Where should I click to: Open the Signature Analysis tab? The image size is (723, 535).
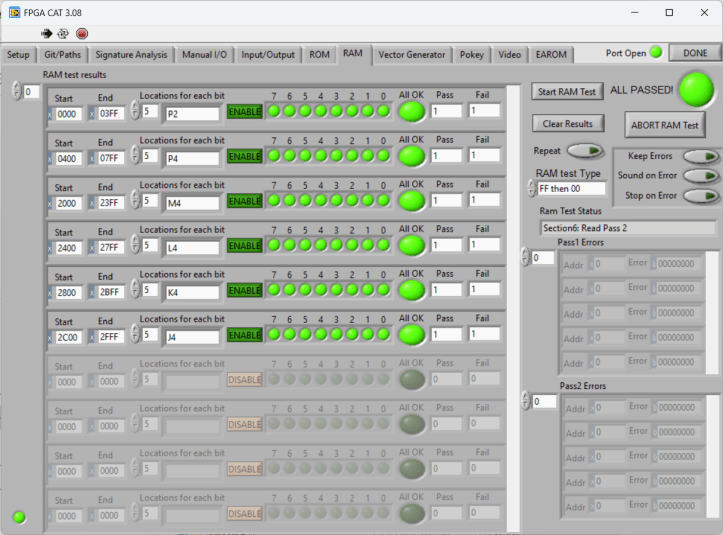coord(131,54)
